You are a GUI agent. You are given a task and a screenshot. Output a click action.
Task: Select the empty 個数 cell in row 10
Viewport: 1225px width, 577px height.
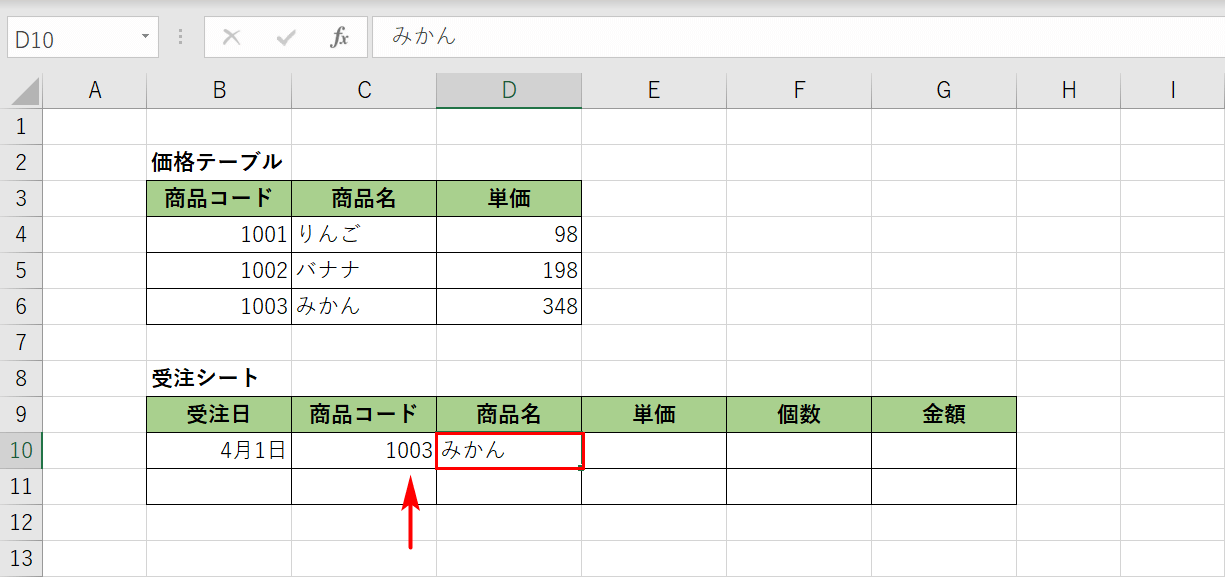(798, 450)
